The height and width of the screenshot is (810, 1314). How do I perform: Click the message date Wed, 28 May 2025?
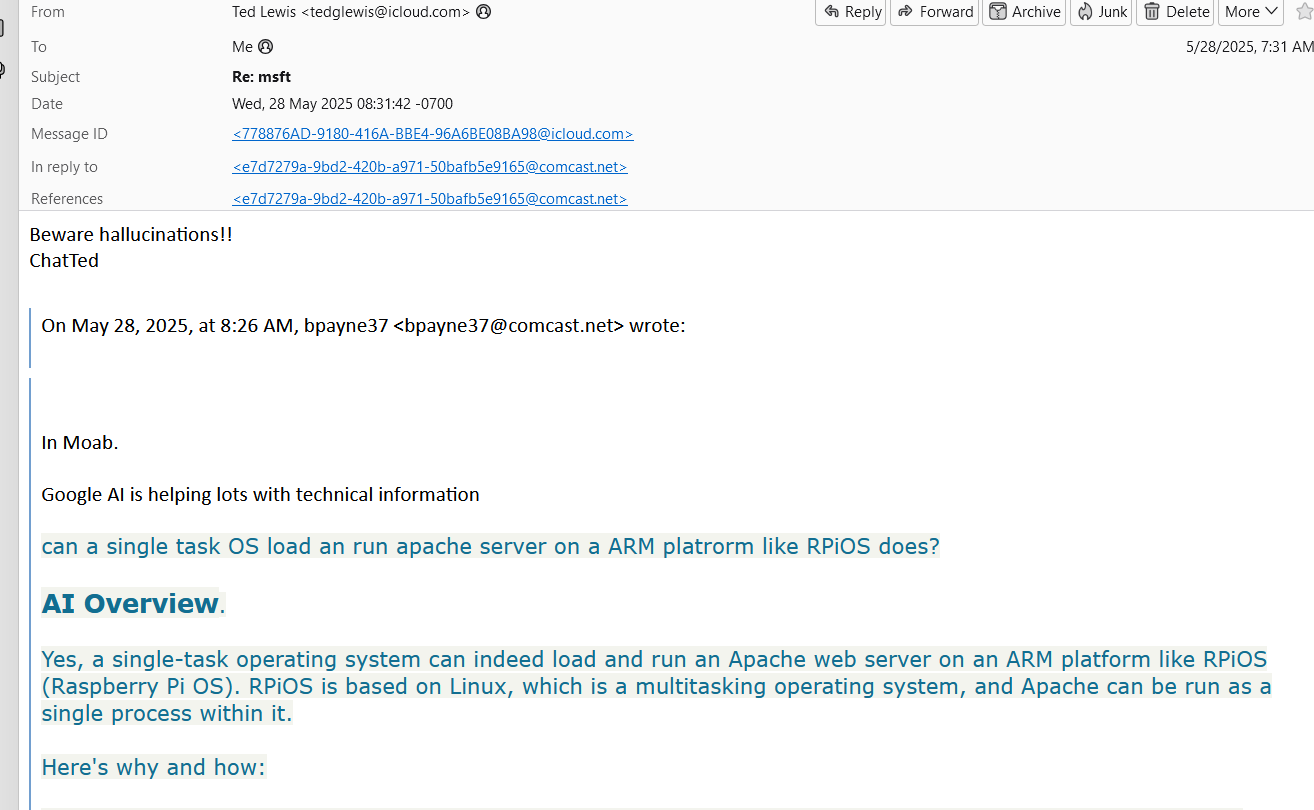(342, 104)
